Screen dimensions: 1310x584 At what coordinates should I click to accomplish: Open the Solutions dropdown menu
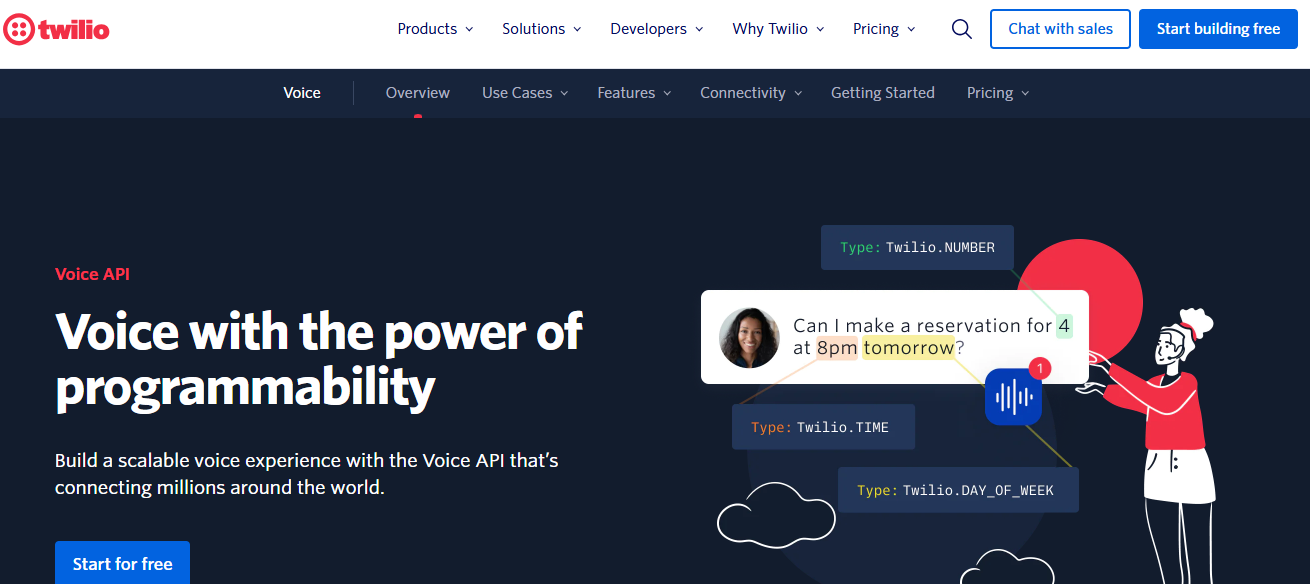click(x=541, y=29)
